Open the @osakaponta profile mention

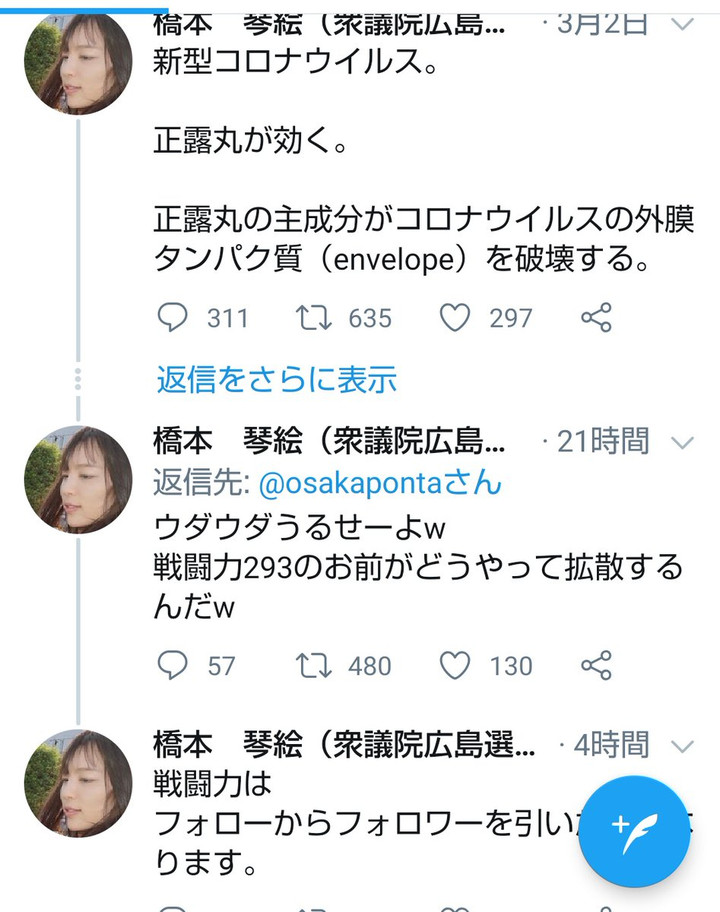pyautogui.click(x=380, y=484)
